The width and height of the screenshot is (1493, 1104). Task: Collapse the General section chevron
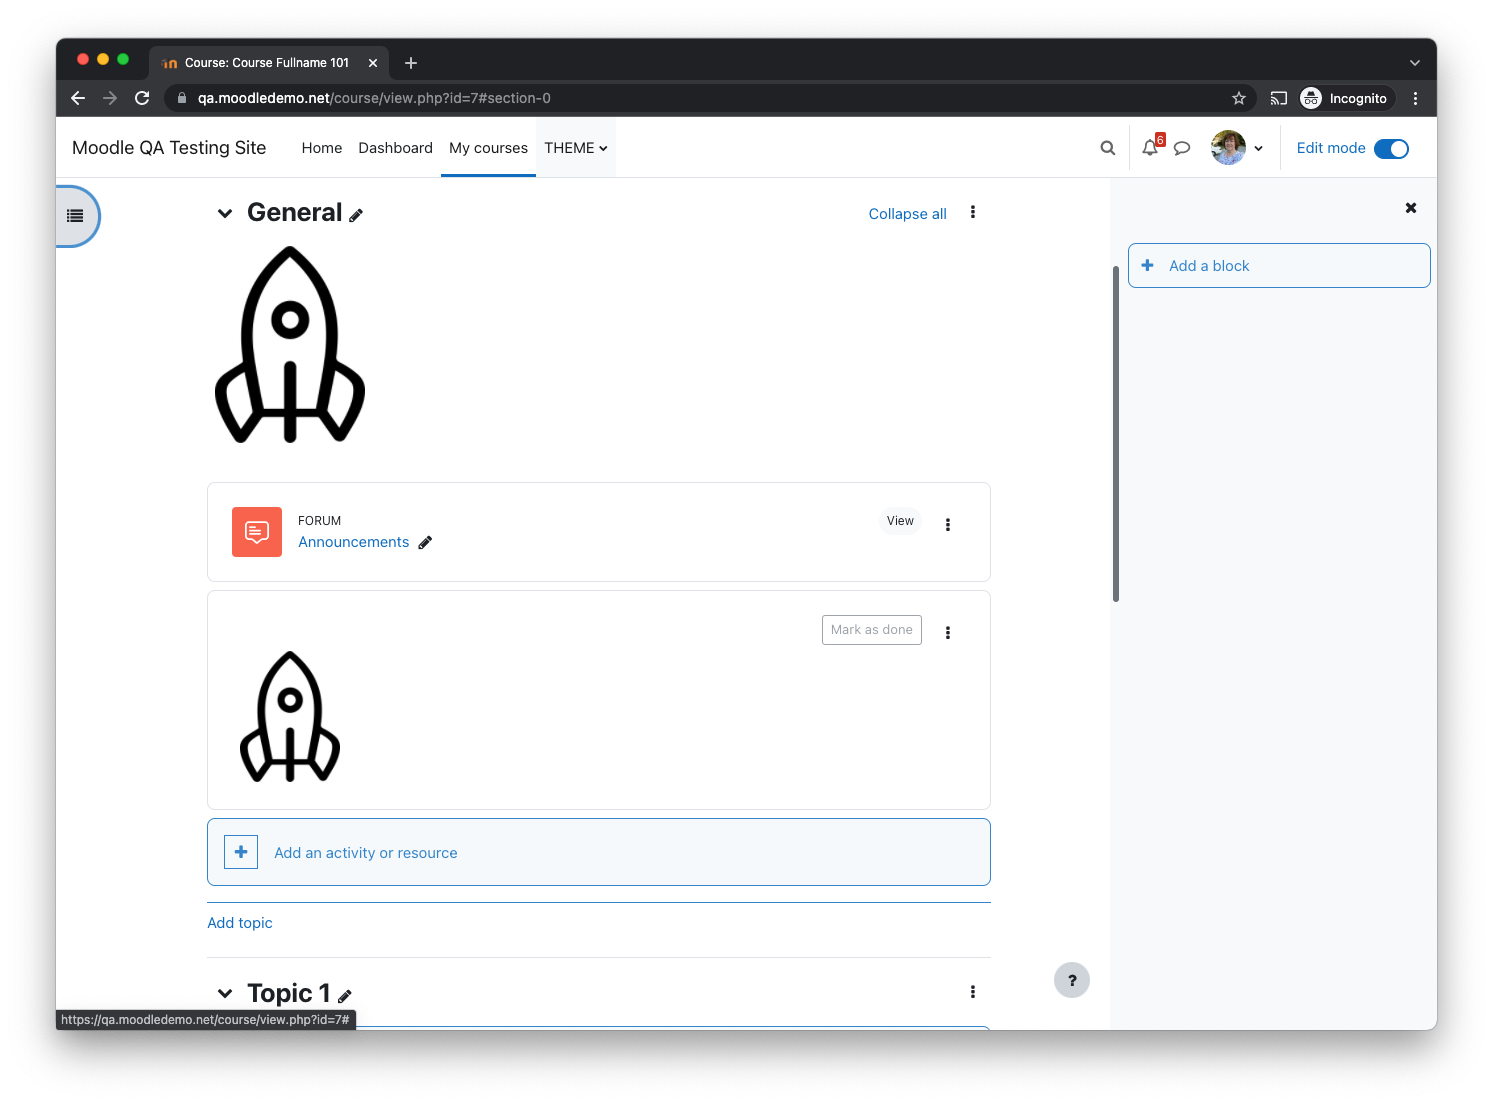coord(225,213)
